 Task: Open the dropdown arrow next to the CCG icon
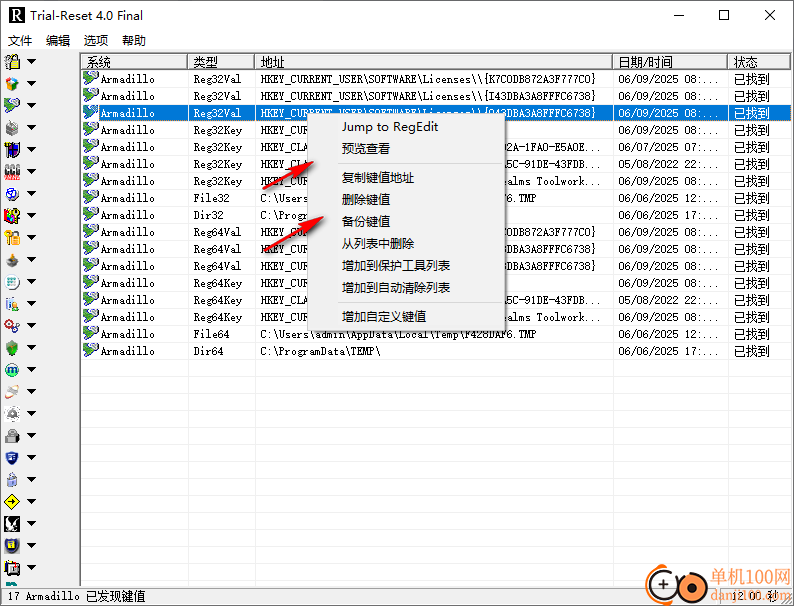point(31,171)
